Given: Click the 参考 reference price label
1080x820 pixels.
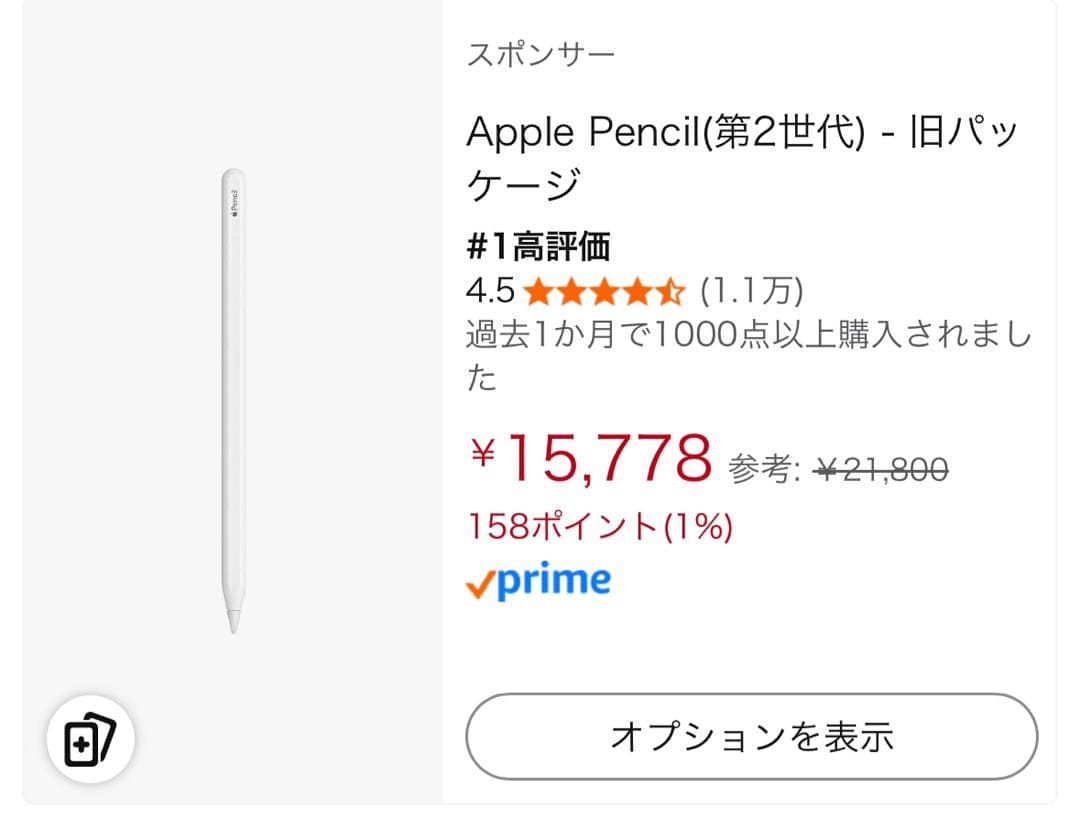Looking at the screenshot, I should pos(766,465).
